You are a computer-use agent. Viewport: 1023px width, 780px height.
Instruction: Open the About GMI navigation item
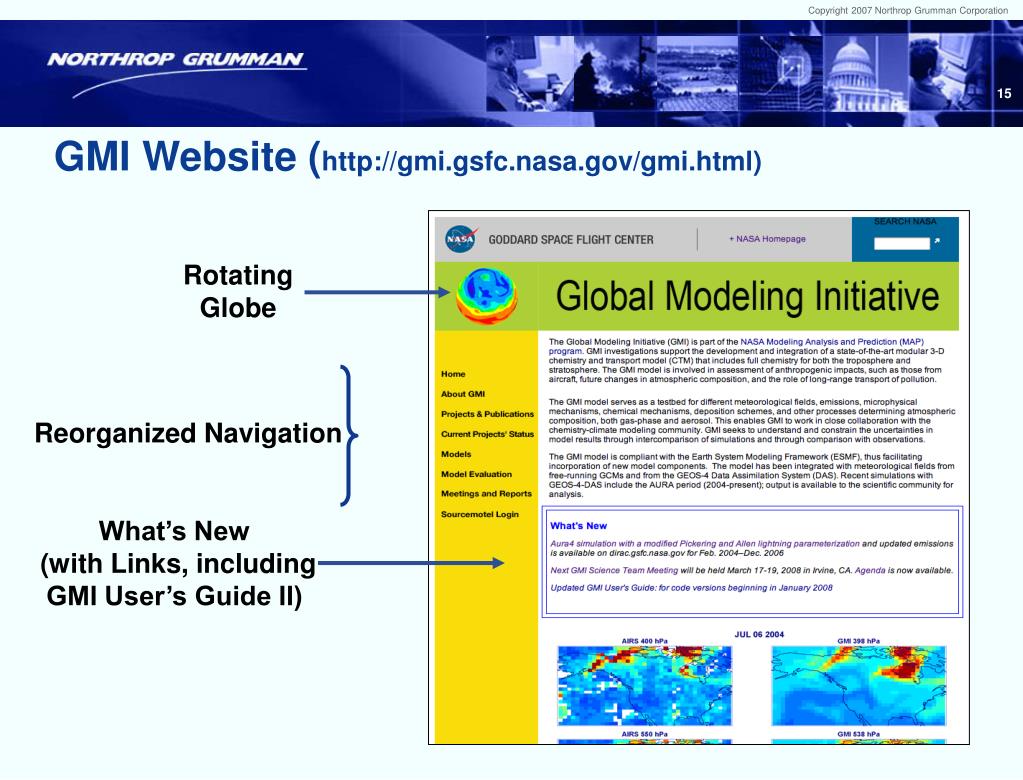[x=463, y=394]
